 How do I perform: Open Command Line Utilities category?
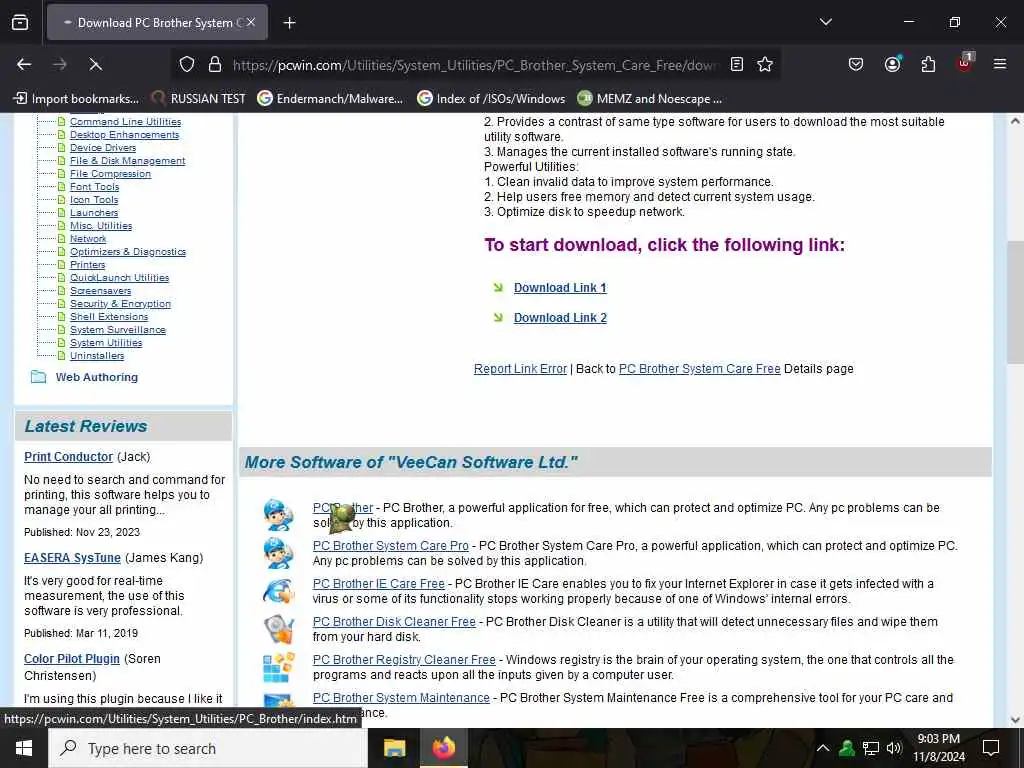125,121
